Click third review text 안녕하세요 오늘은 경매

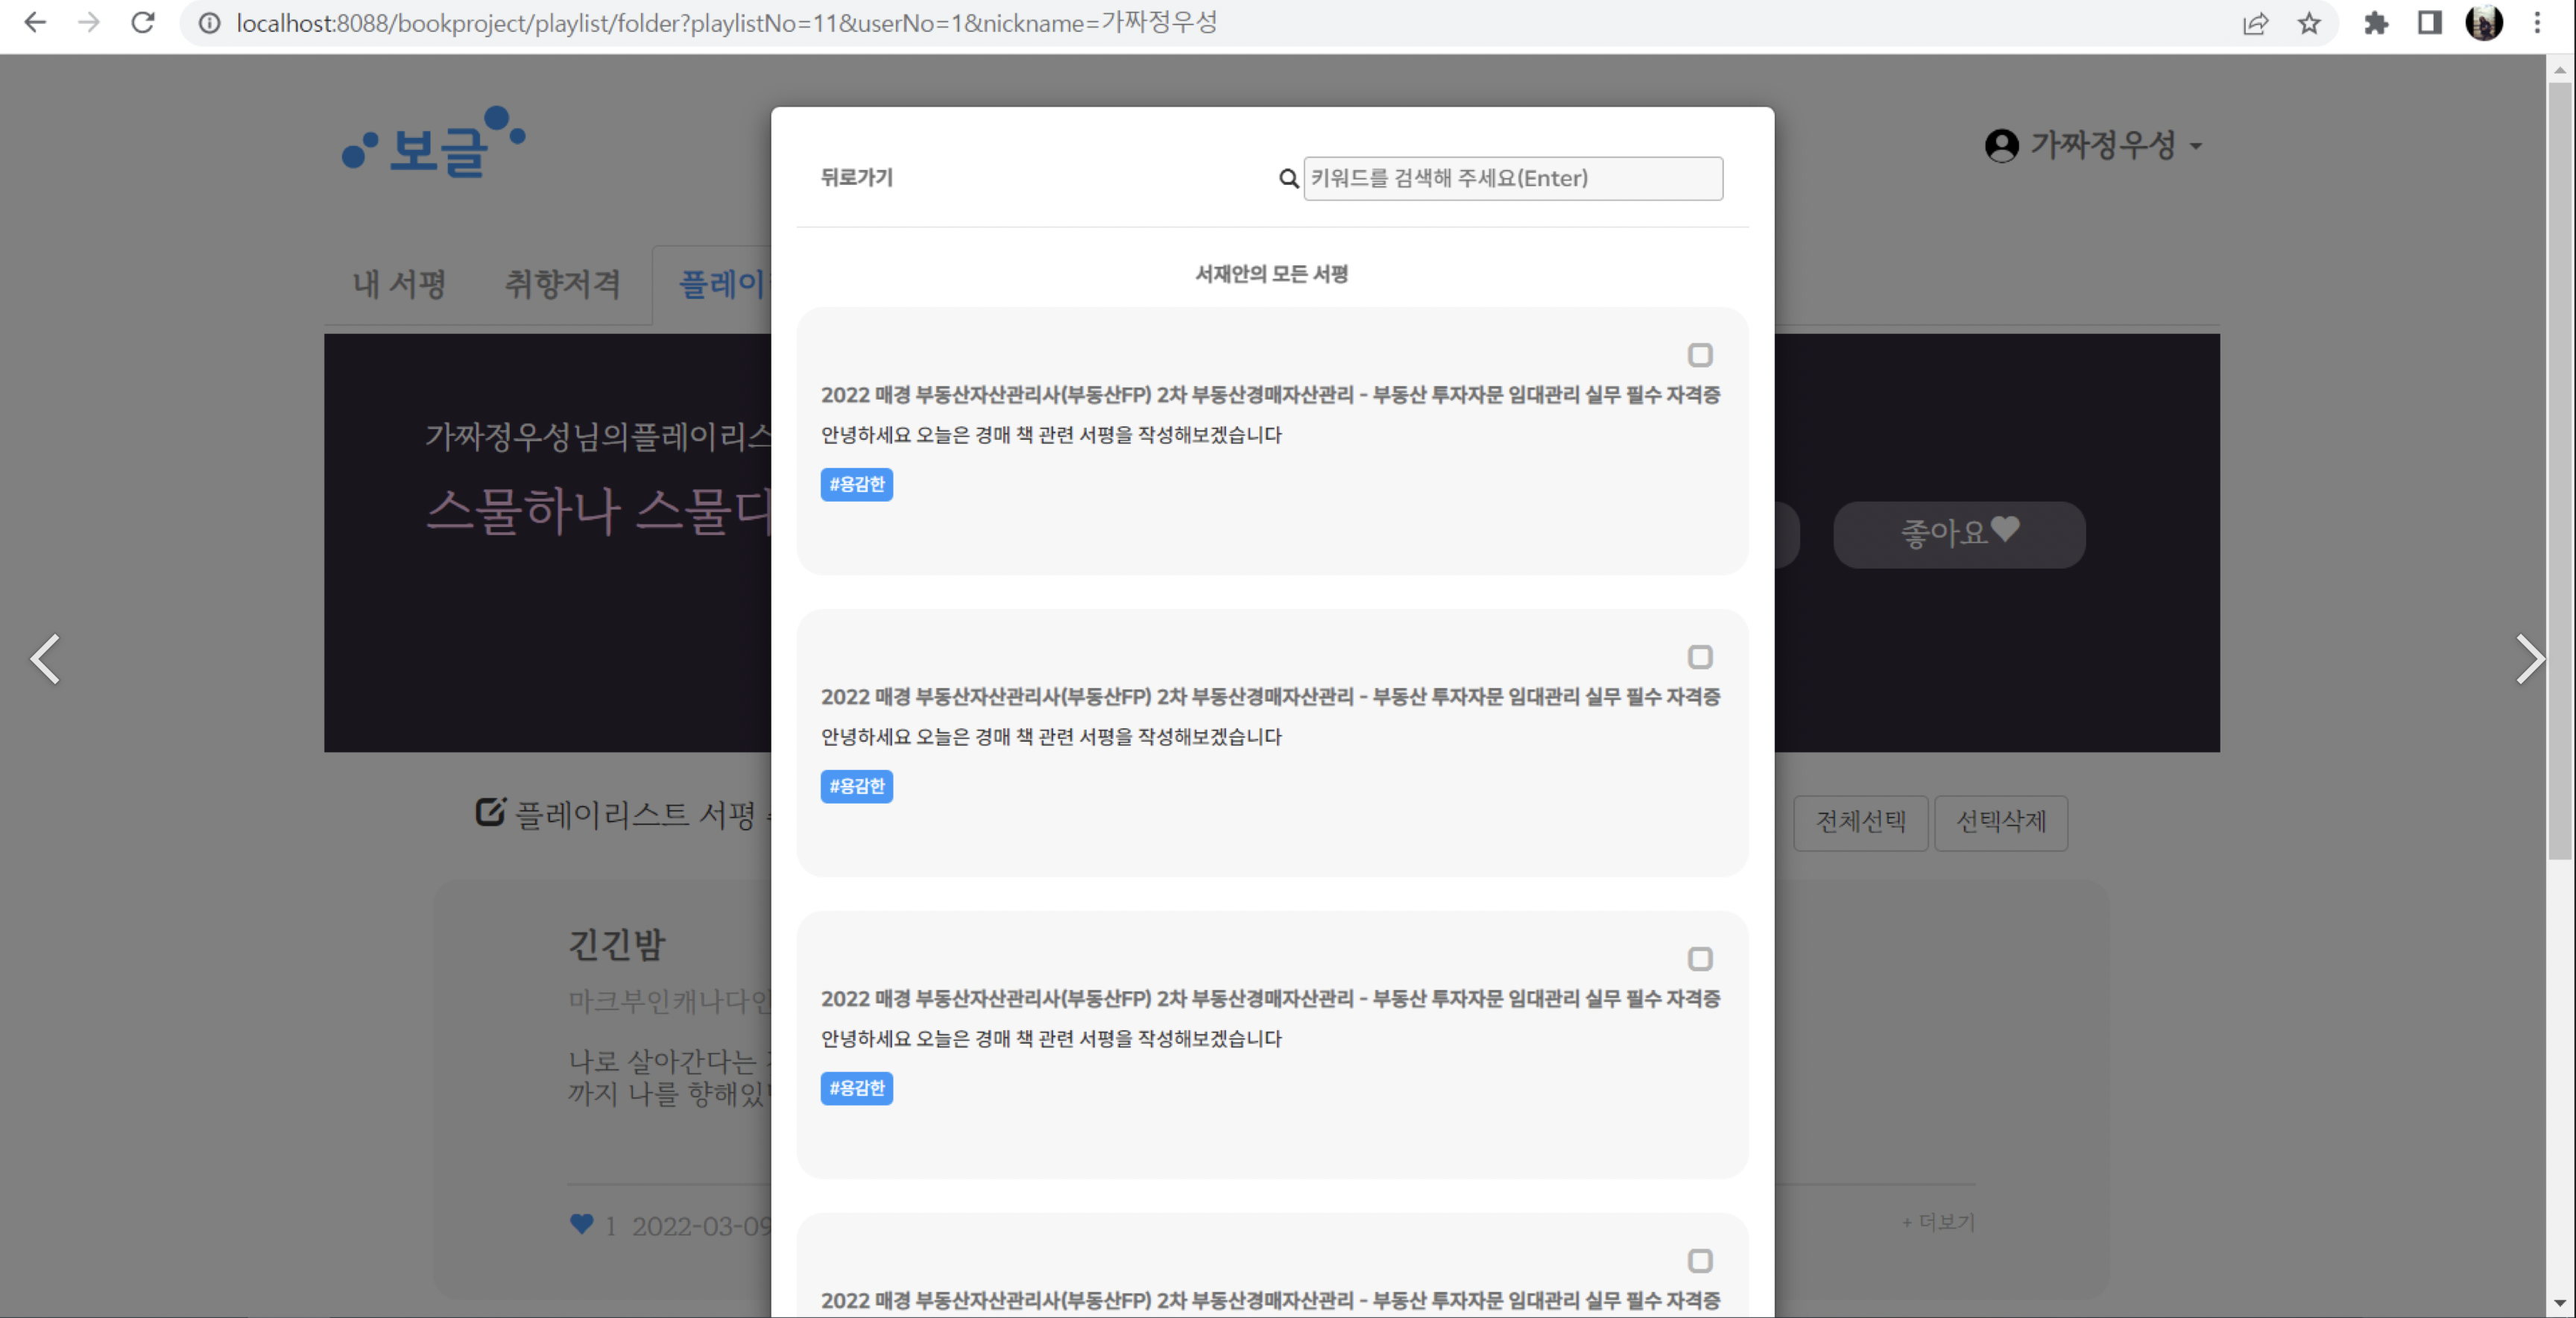(1051, 1039)
